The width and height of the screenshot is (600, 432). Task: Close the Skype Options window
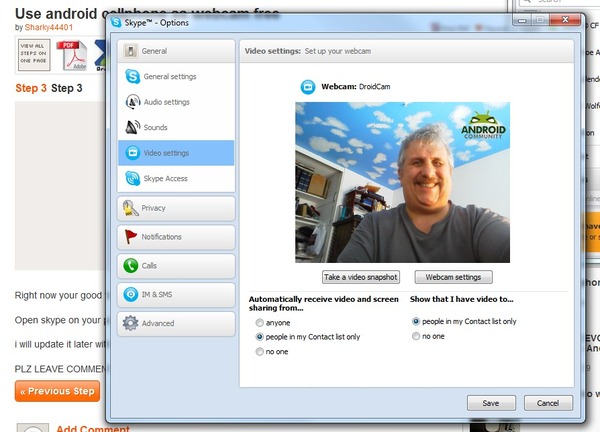565,20
